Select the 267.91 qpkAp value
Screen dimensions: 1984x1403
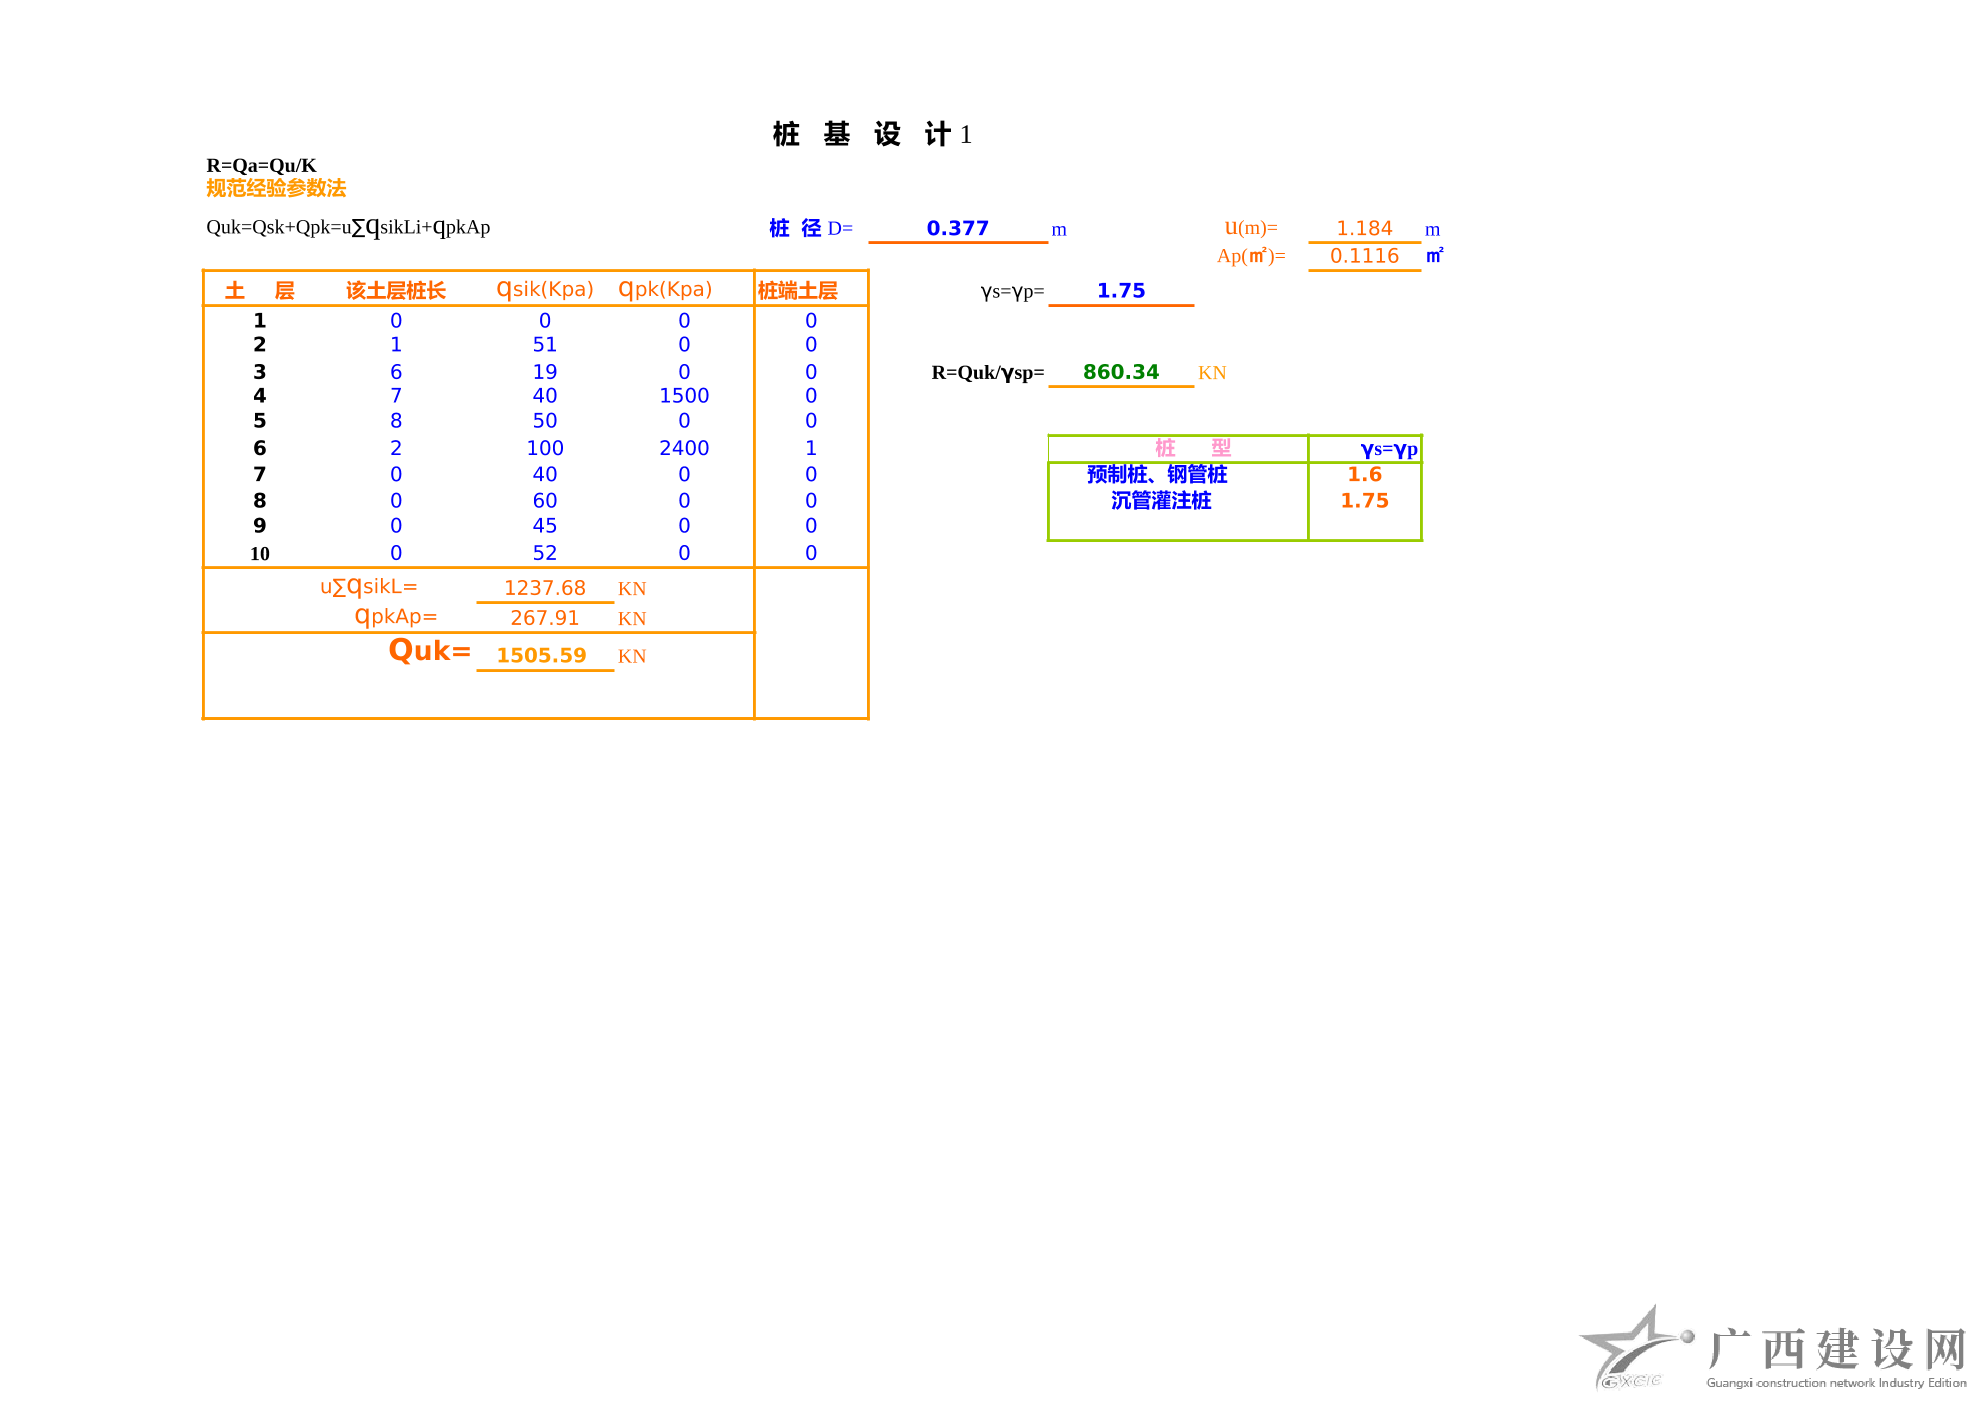tap(544, 618)
